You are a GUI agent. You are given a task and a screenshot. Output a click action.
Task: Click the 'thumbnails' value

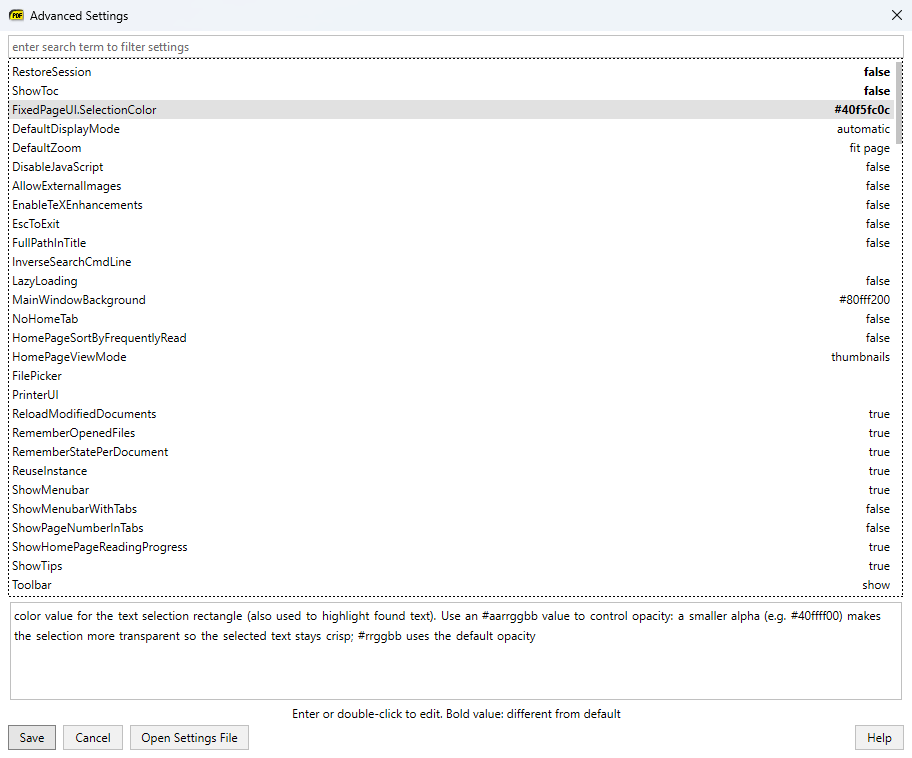(x=860, y=357)
